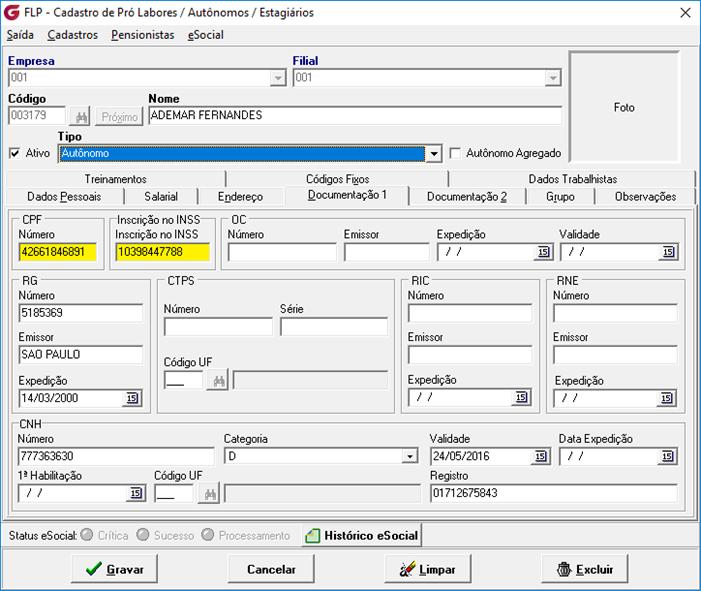Switch to the Dados Pessoais tab
The height and width of the screenshot is (591, 701).
coord(64,197)
